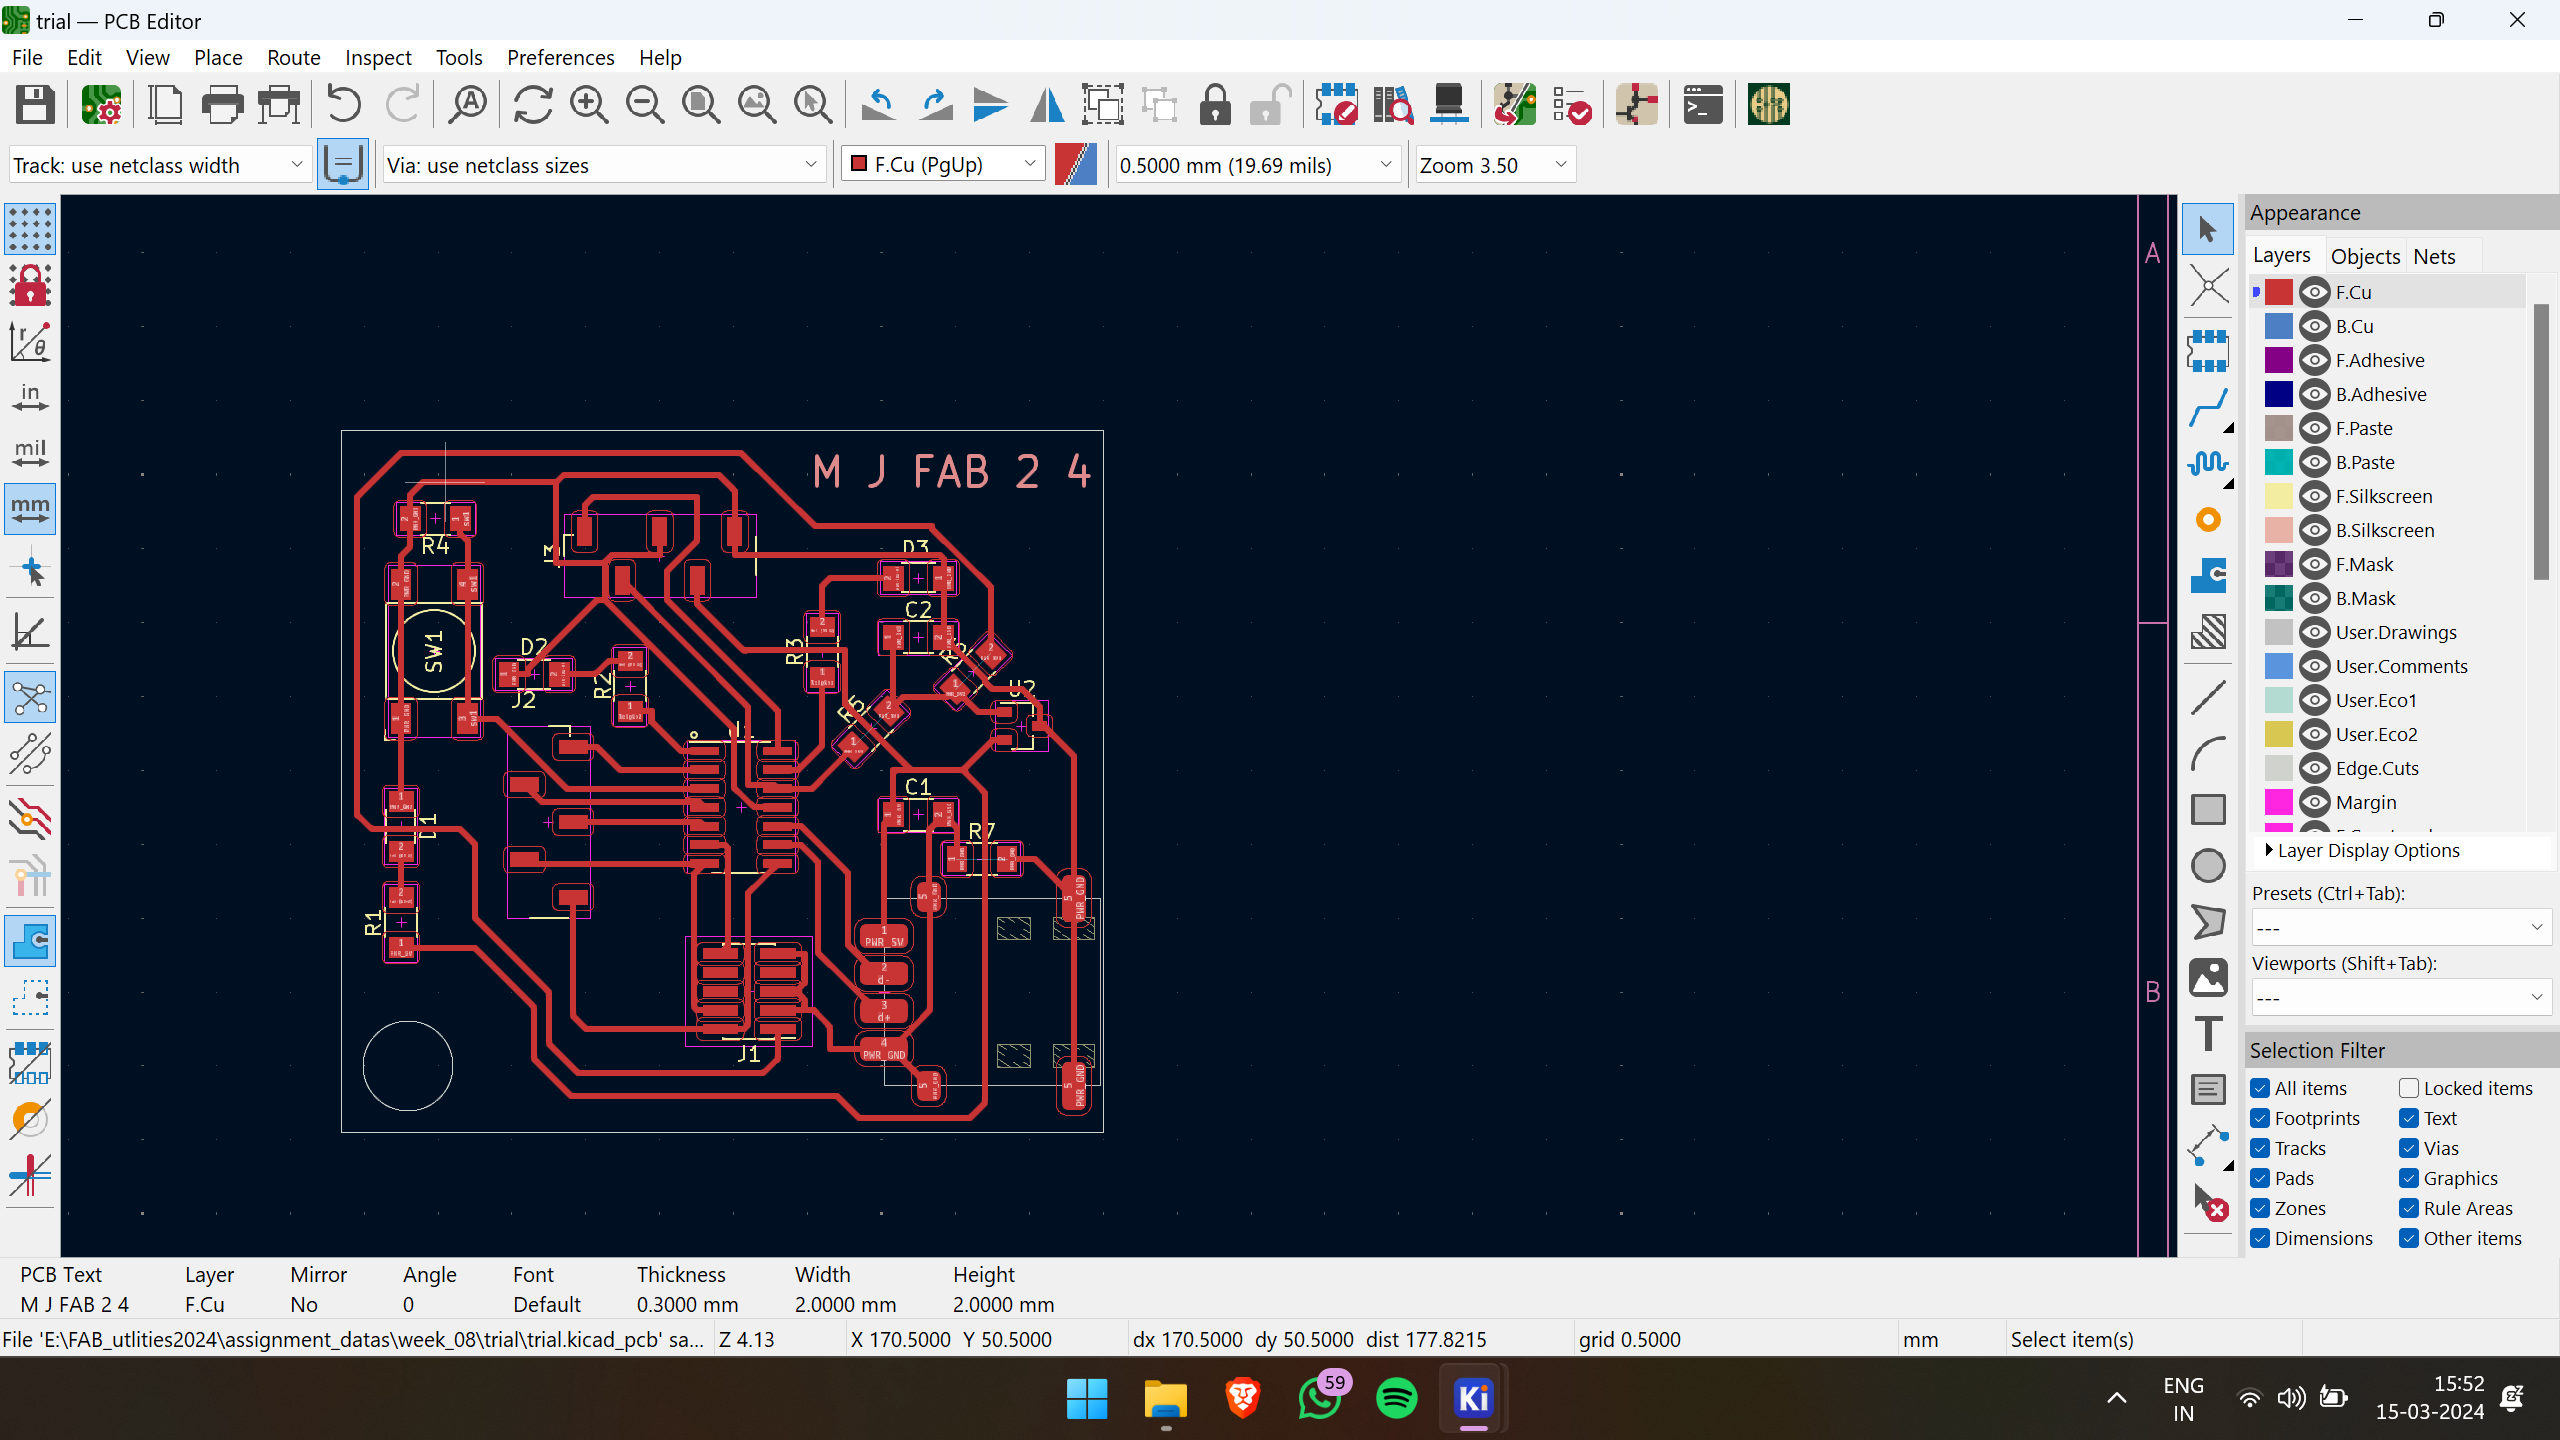Screen dimensions: 2560x1440
Task: Click the B.Mask color swatch
Action: click(x=2278, y=598)
